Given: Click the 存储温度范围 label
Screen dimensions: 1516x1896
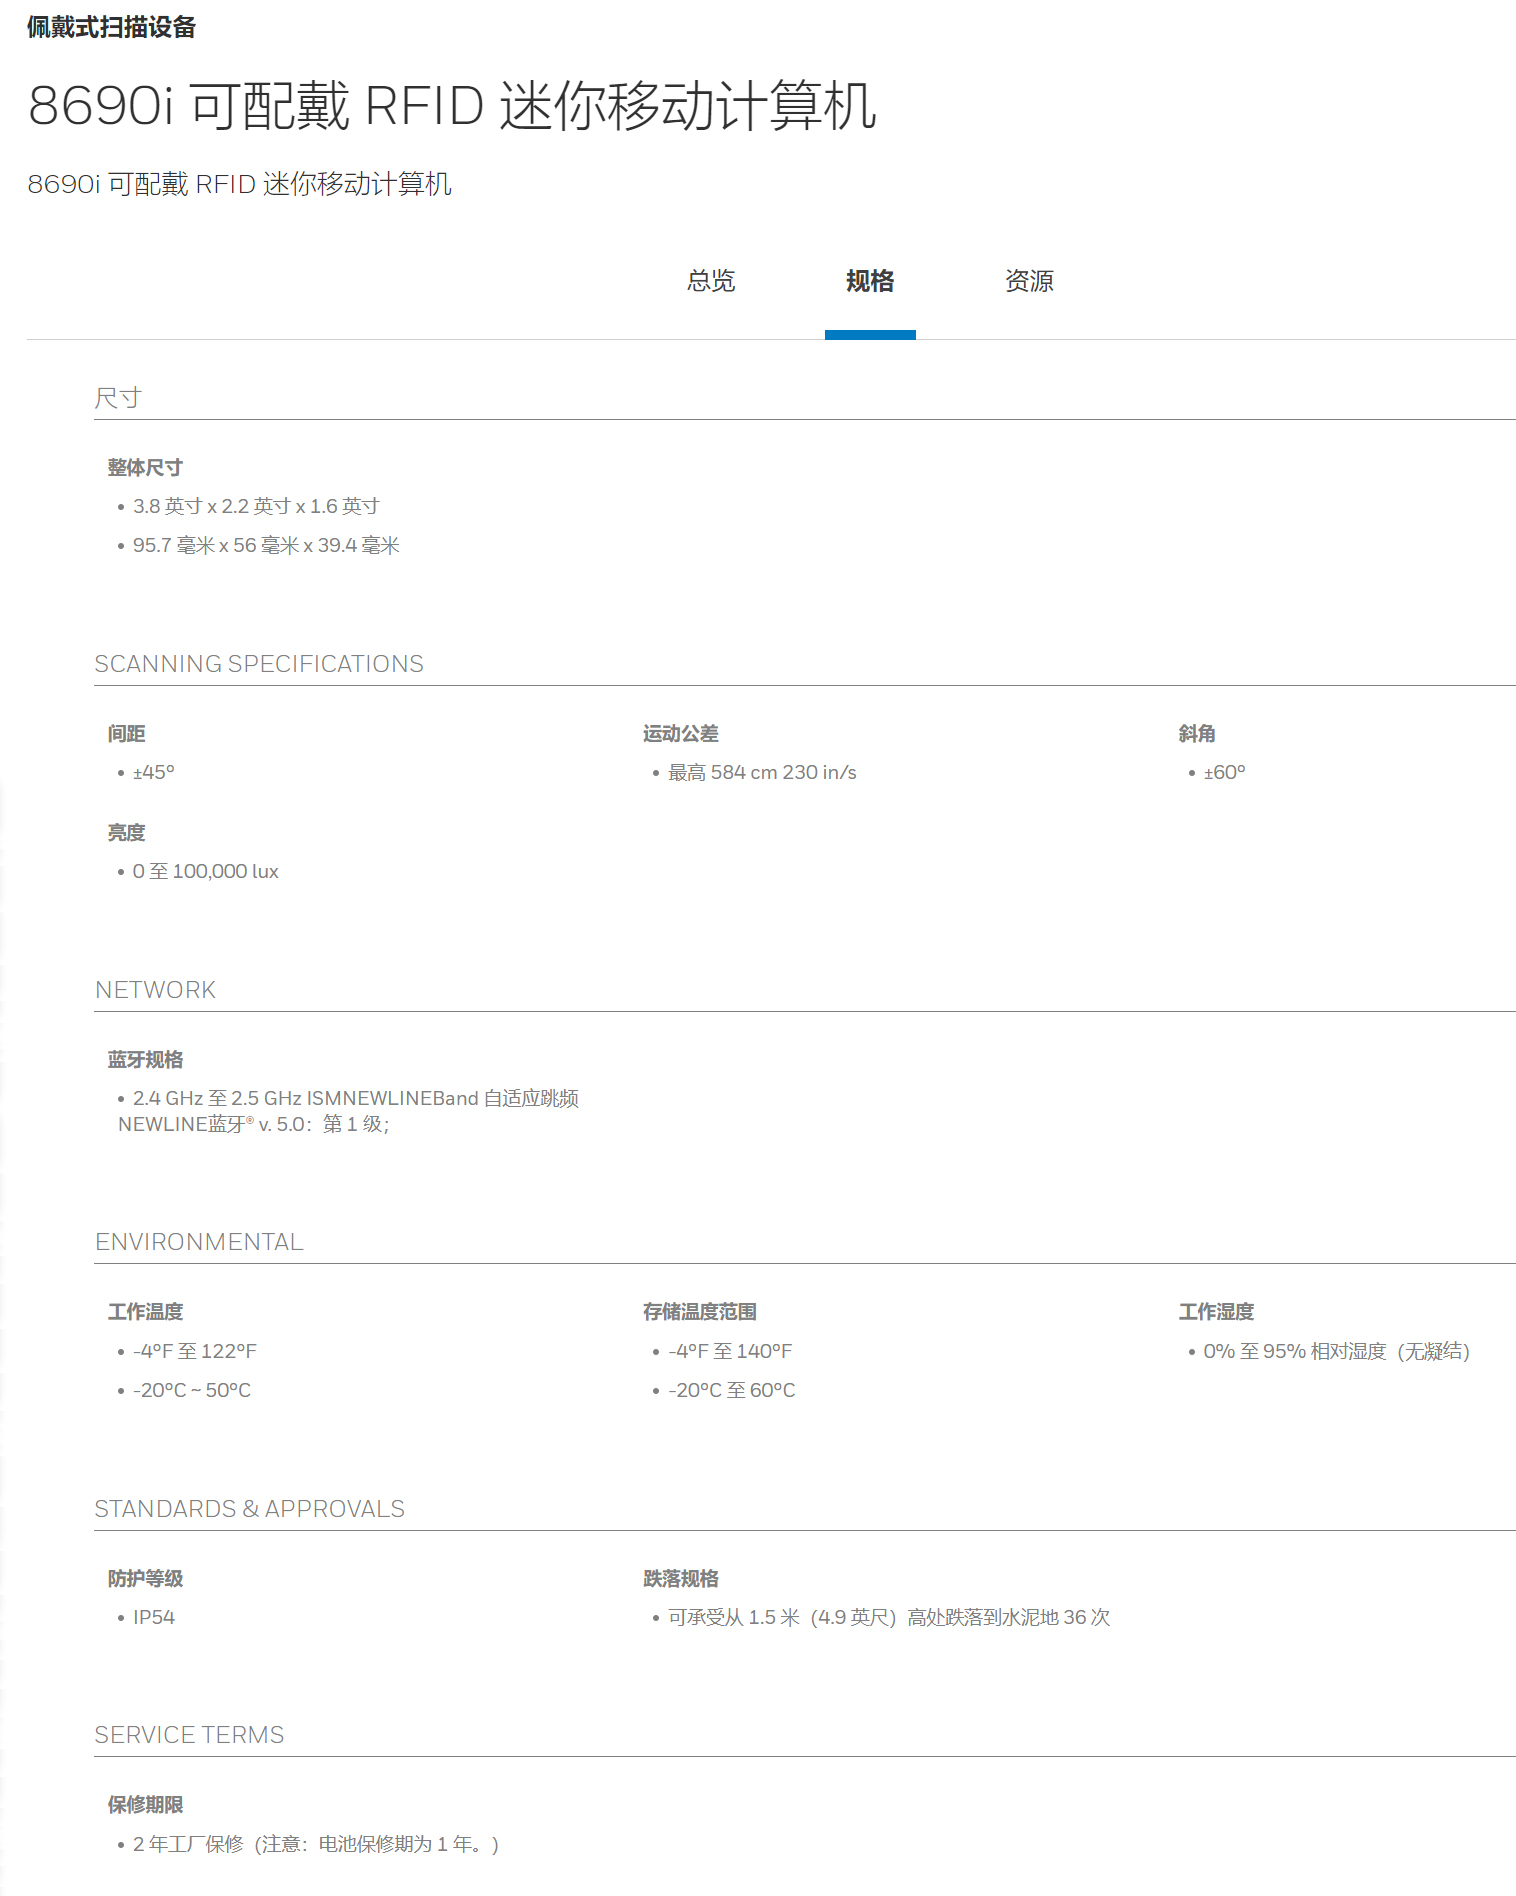Looking at the screenshot, I should click(x=699, y=1311).
